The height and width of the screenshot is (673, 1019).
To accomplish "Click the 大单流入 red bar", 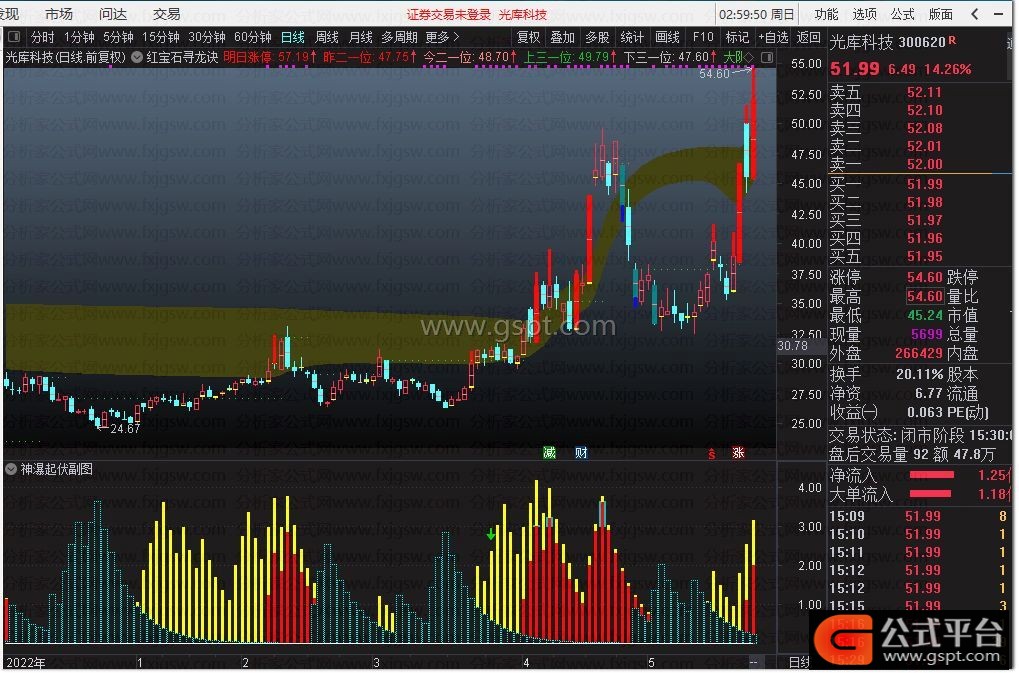I will (930, 494).
